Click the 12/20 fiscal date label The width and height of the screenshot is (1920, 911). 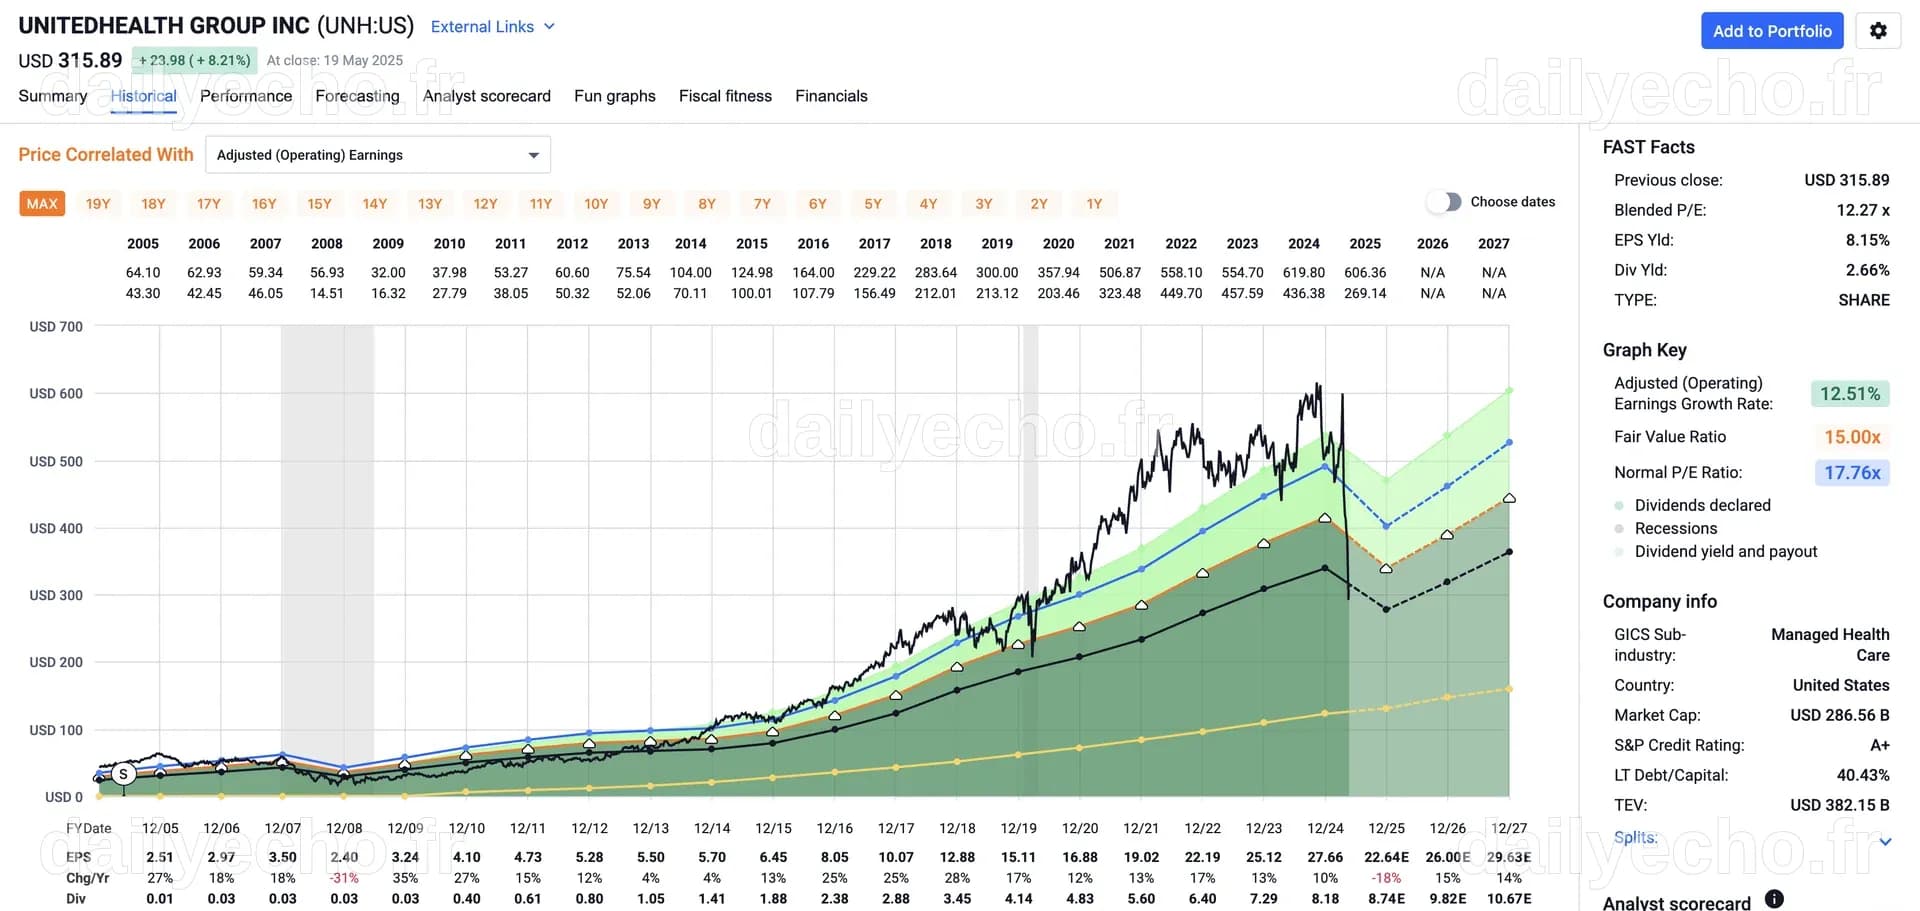pyautogui.click(x=1080, y=829)
